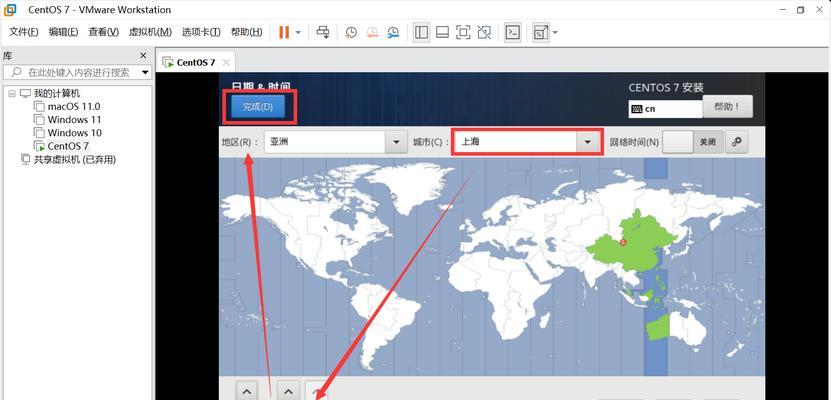Collapse the 我的计算机 tree node
This screenshot has height=400, width=831.
point(12,93)
